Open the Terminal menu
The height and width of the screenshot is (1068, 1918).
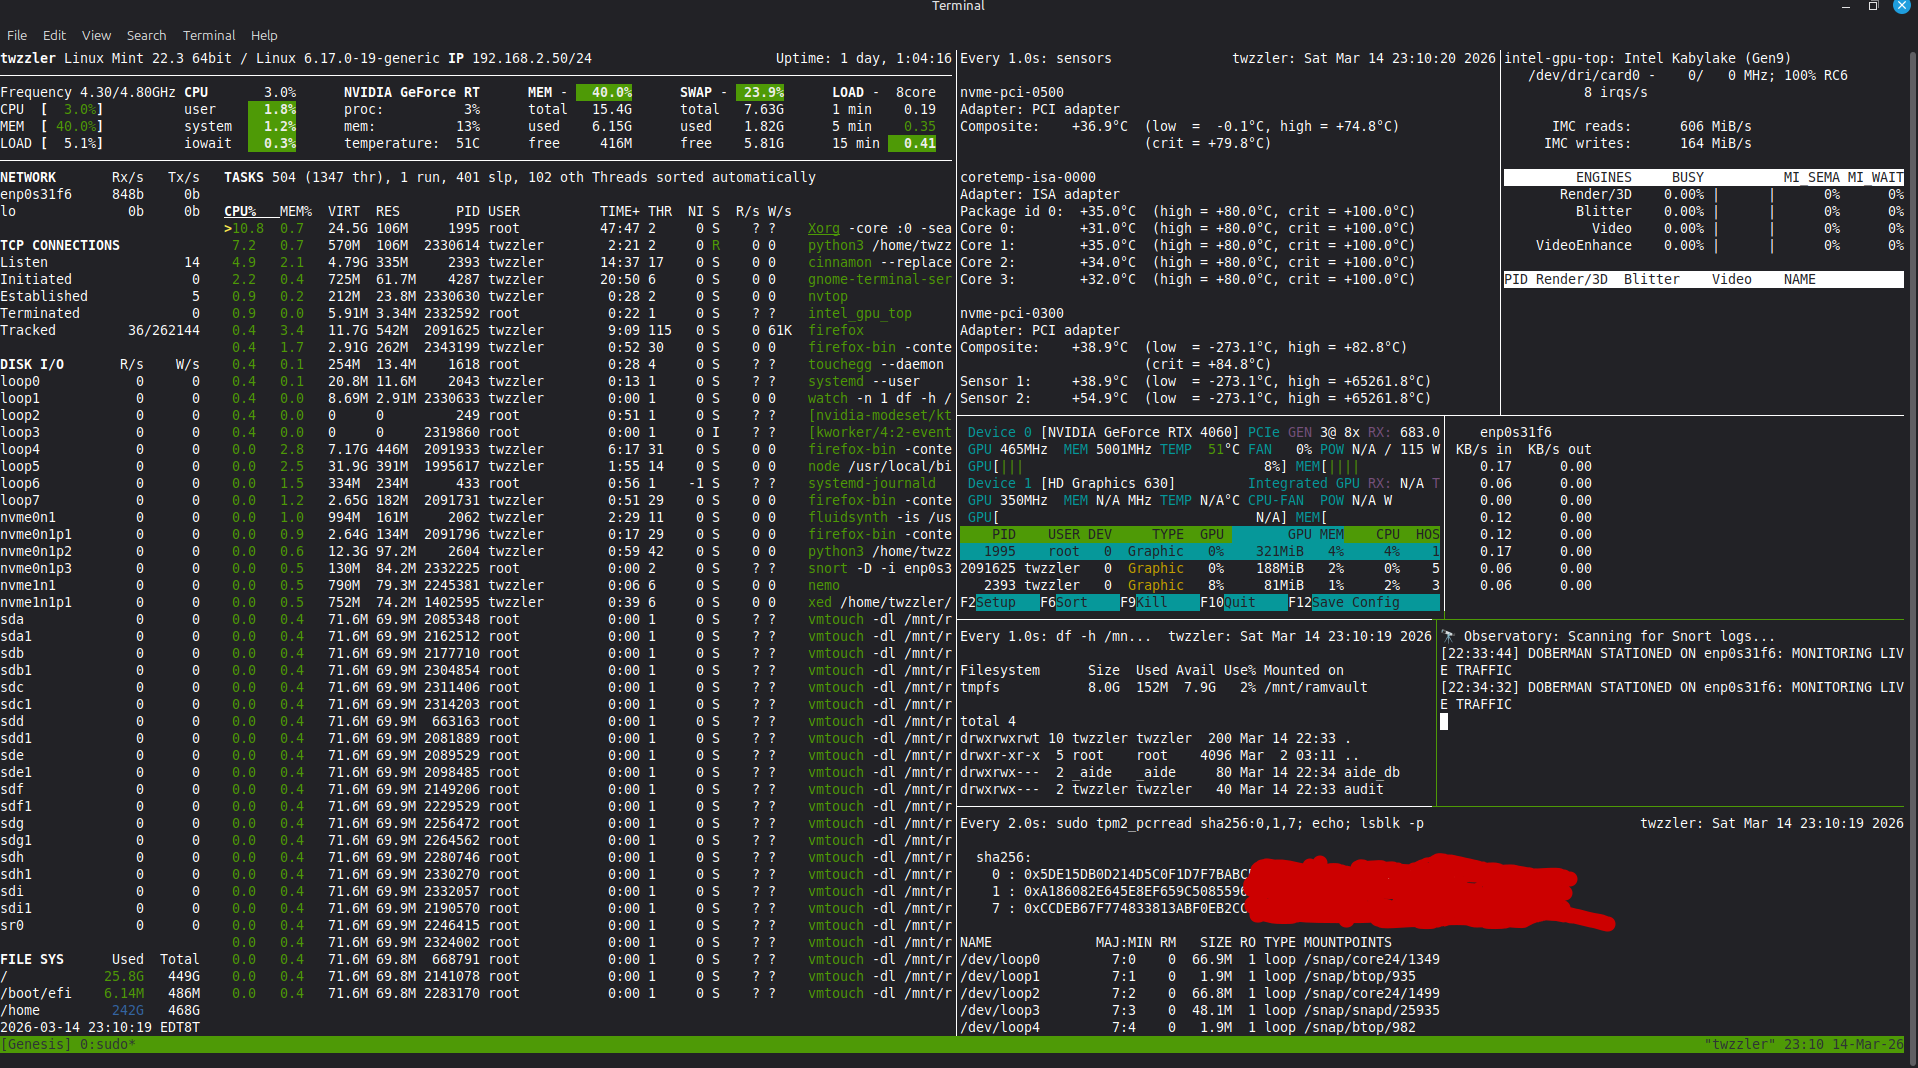(x=209, y=35)
